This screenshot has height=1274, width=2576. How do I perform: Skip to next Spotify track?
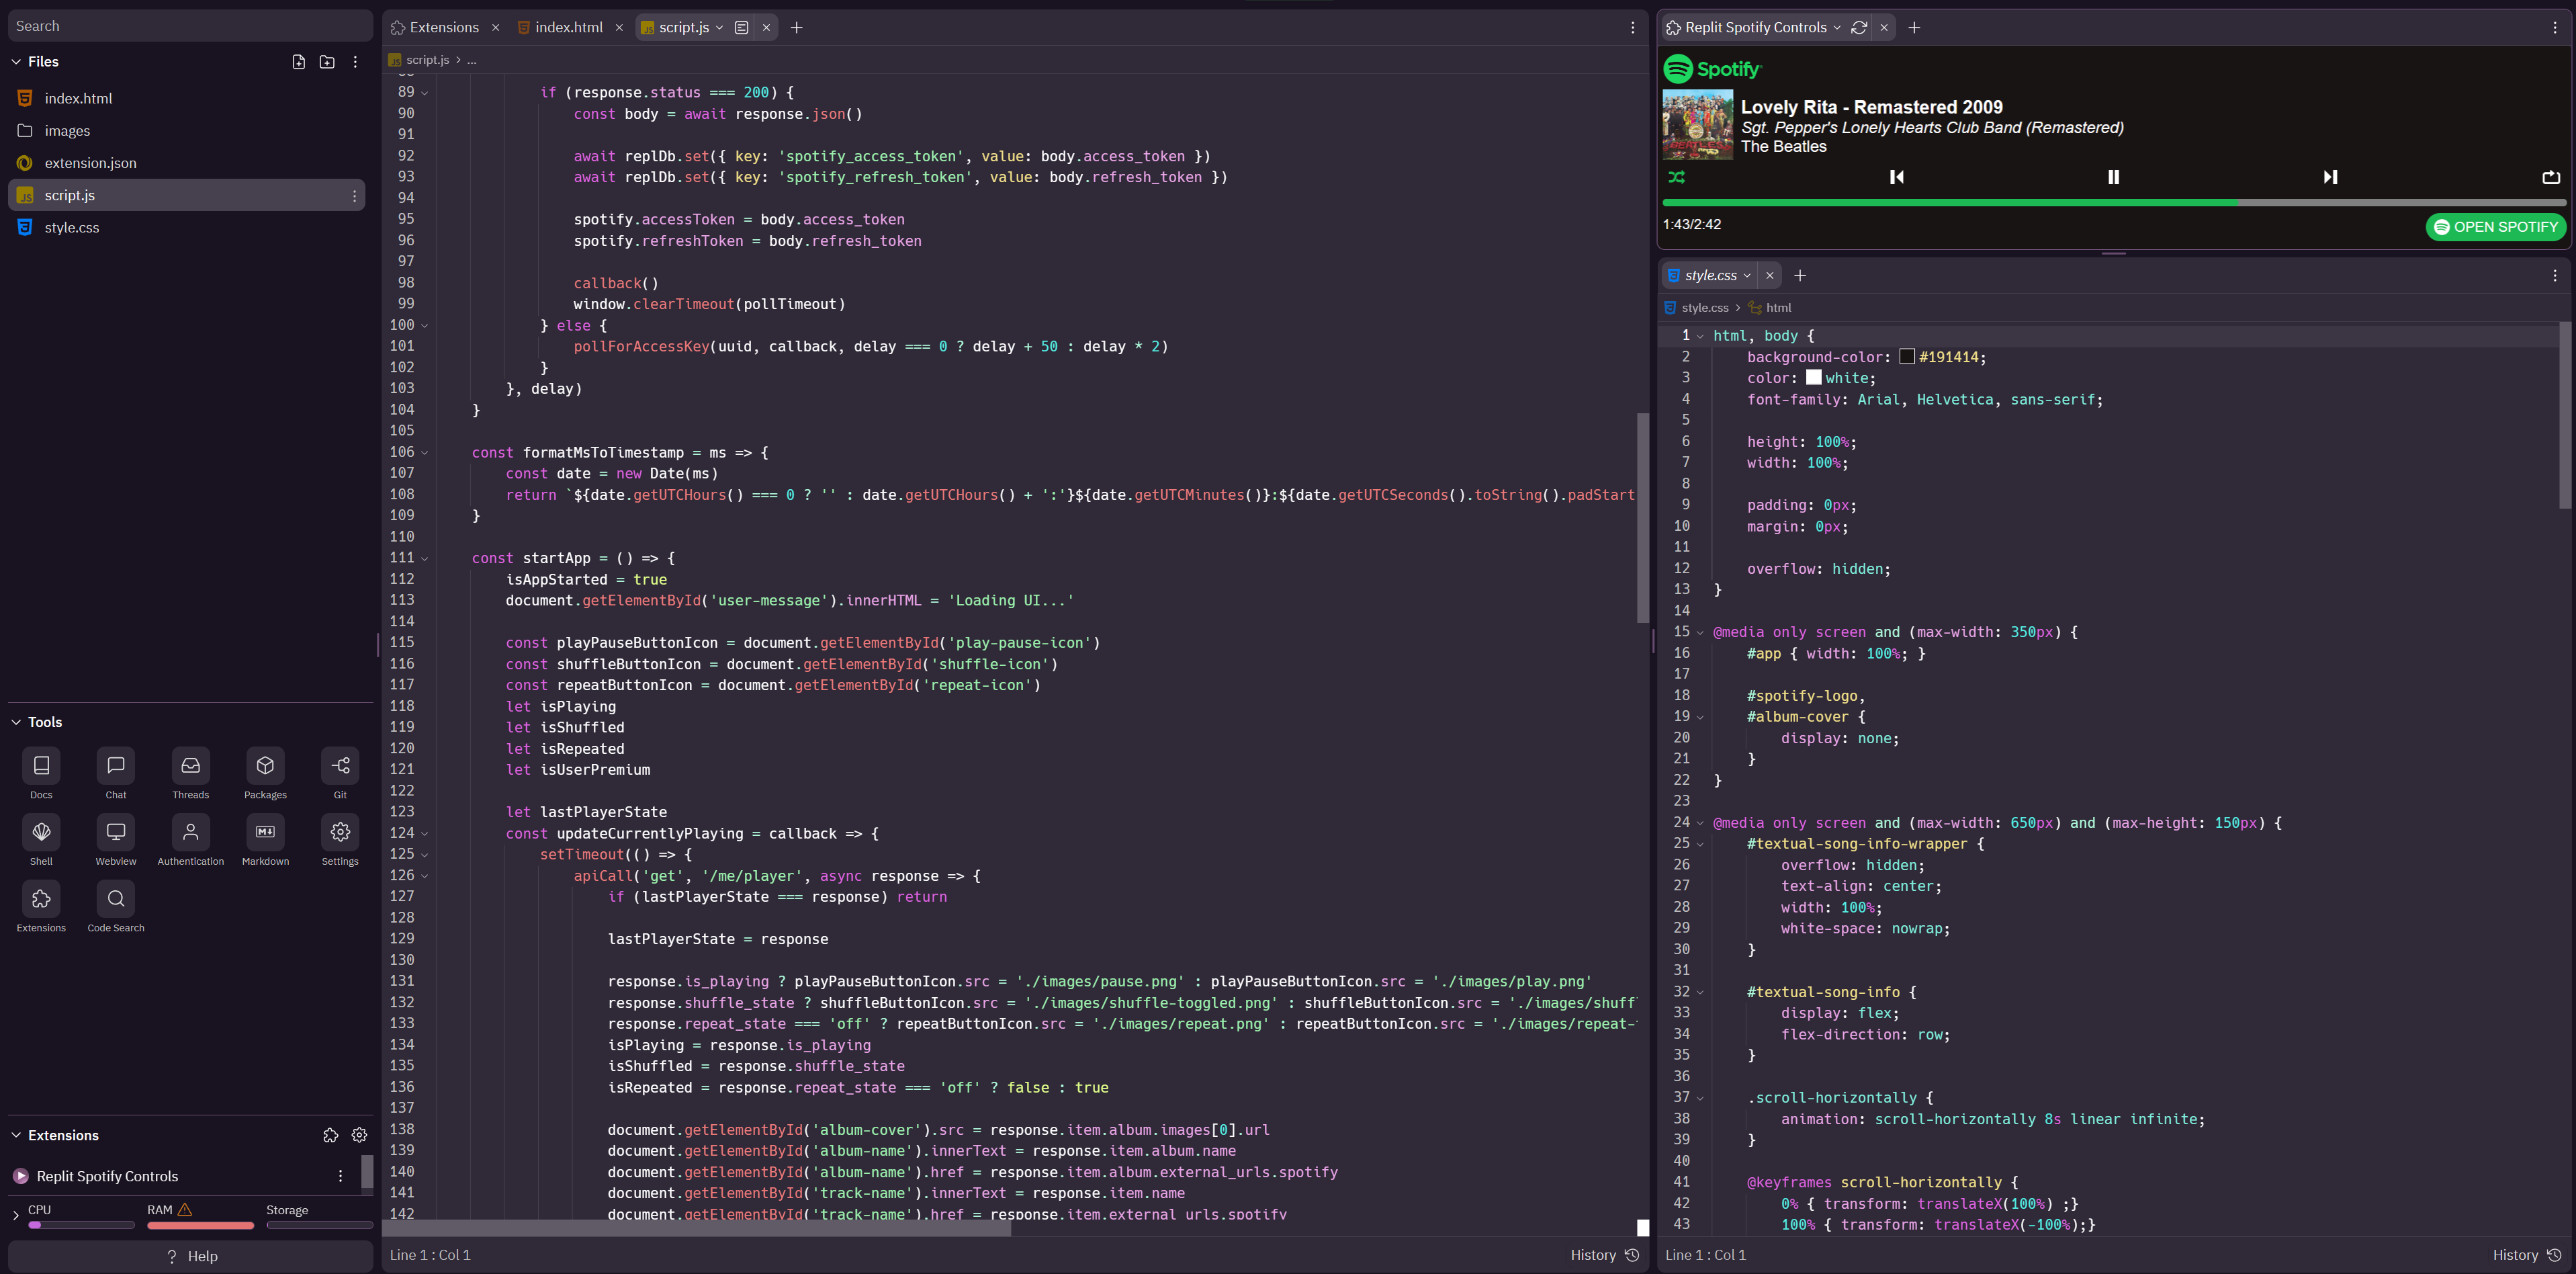pos(2330,177)
